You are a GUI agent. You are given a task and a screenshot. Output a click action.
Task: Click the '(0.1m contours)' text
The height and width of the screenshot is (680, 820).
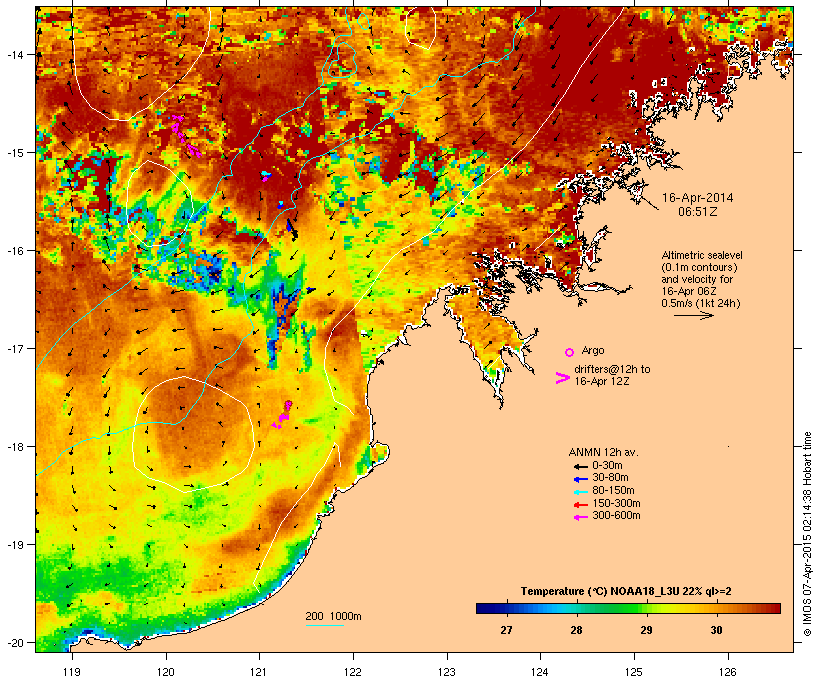[700, 267]
